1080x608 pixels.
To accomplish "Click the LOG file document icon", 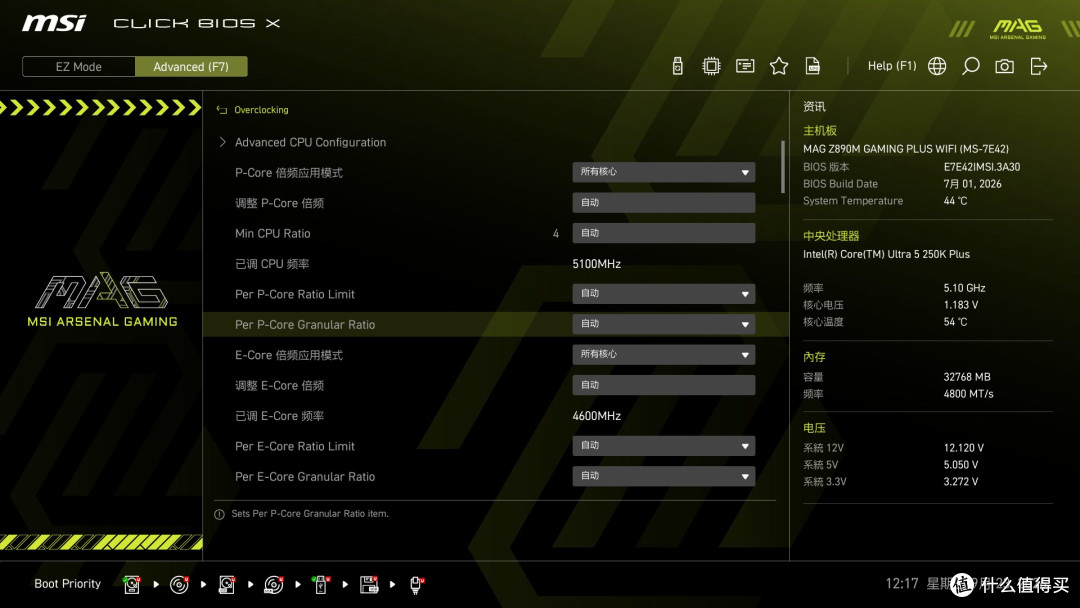I will coord(813,66).
